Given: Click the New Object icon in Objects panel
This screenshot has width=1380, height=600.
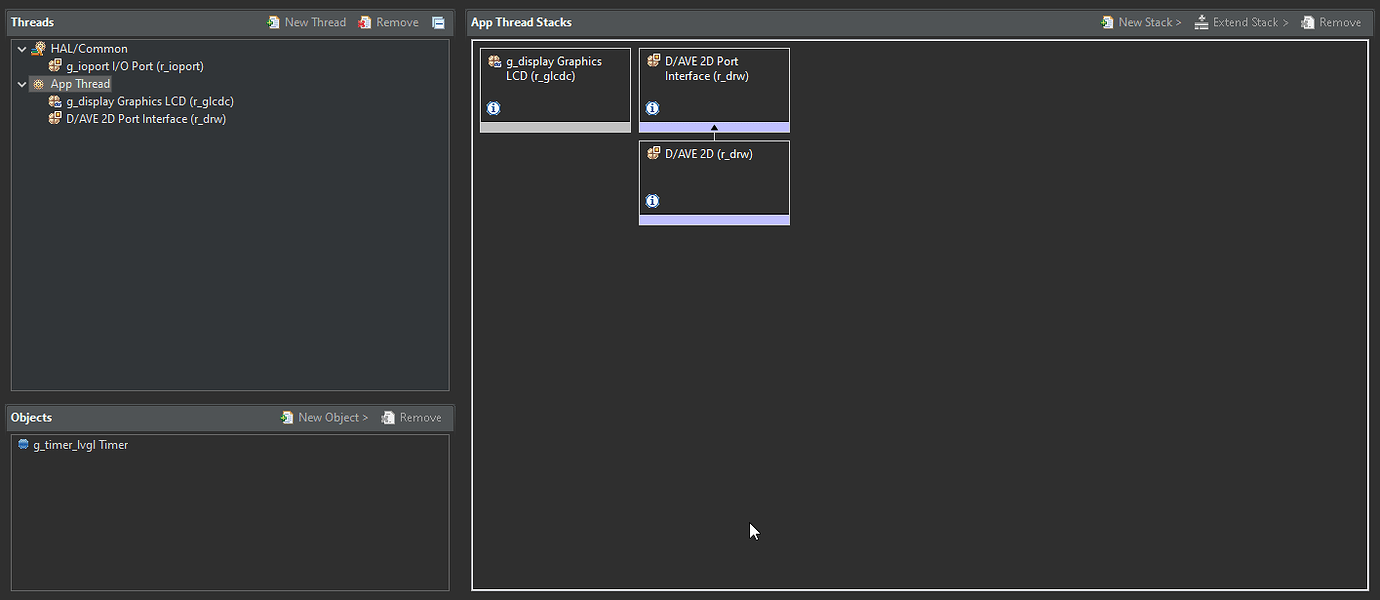Looking at the screenshot, I should [x=289, y=417].
